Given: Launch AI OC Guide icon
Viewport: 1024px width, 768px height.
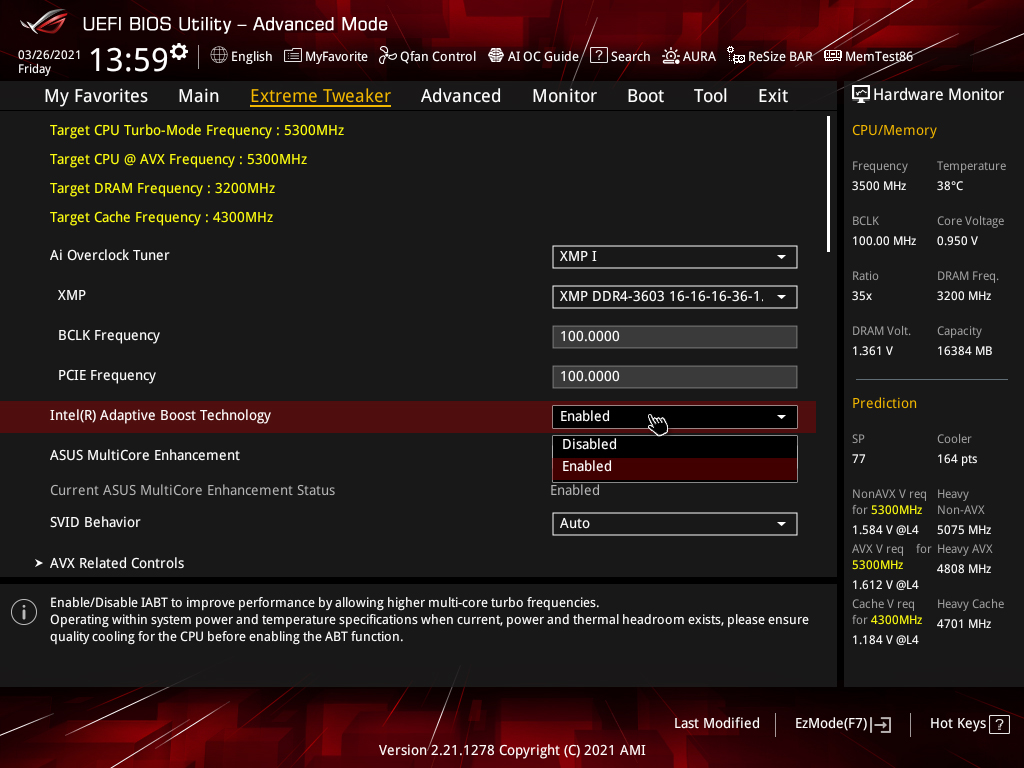Looking at the screenshot, I should [x=496, y=56].
